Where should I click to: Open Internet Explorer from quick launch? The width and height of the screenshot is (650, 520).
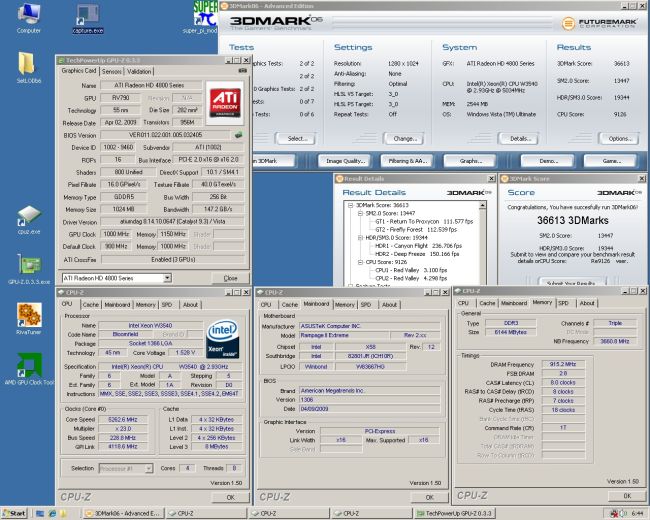point(52,513)
